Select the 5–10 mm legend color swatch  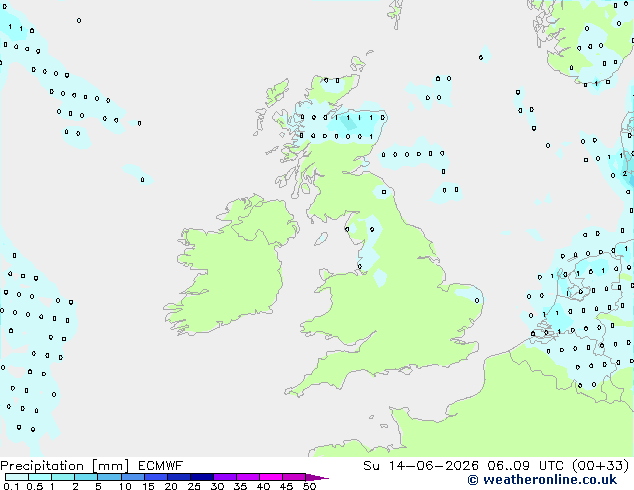(110, 477)
